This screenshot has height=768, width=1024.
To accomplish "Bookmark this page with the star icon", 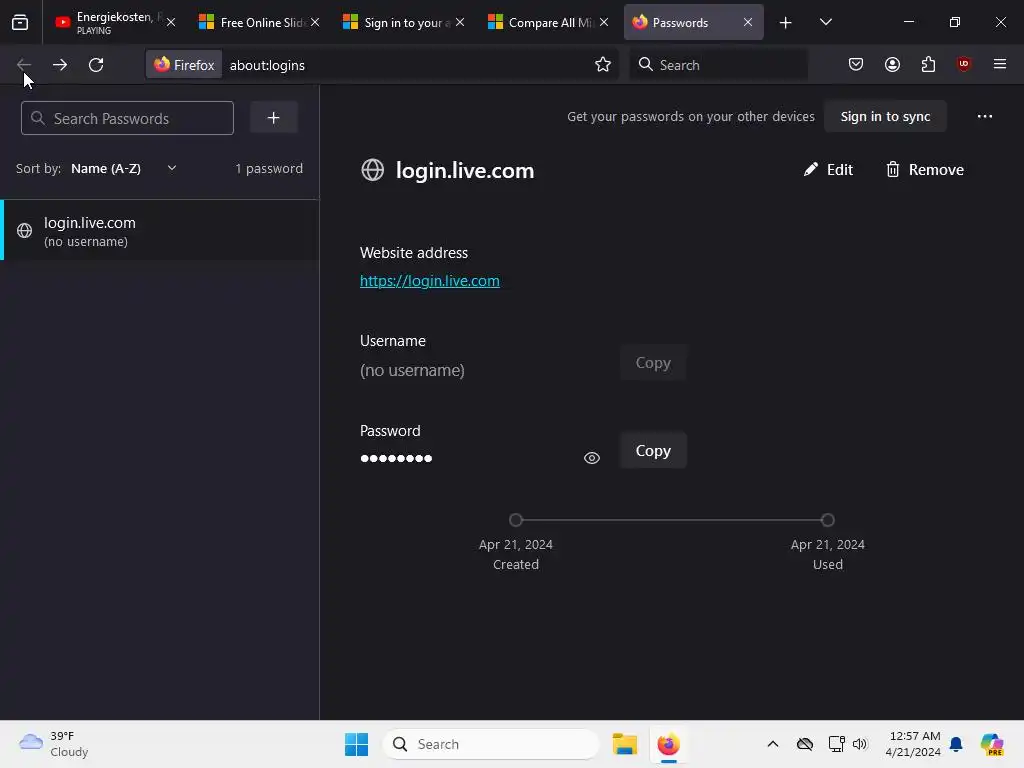I will 603,65.
